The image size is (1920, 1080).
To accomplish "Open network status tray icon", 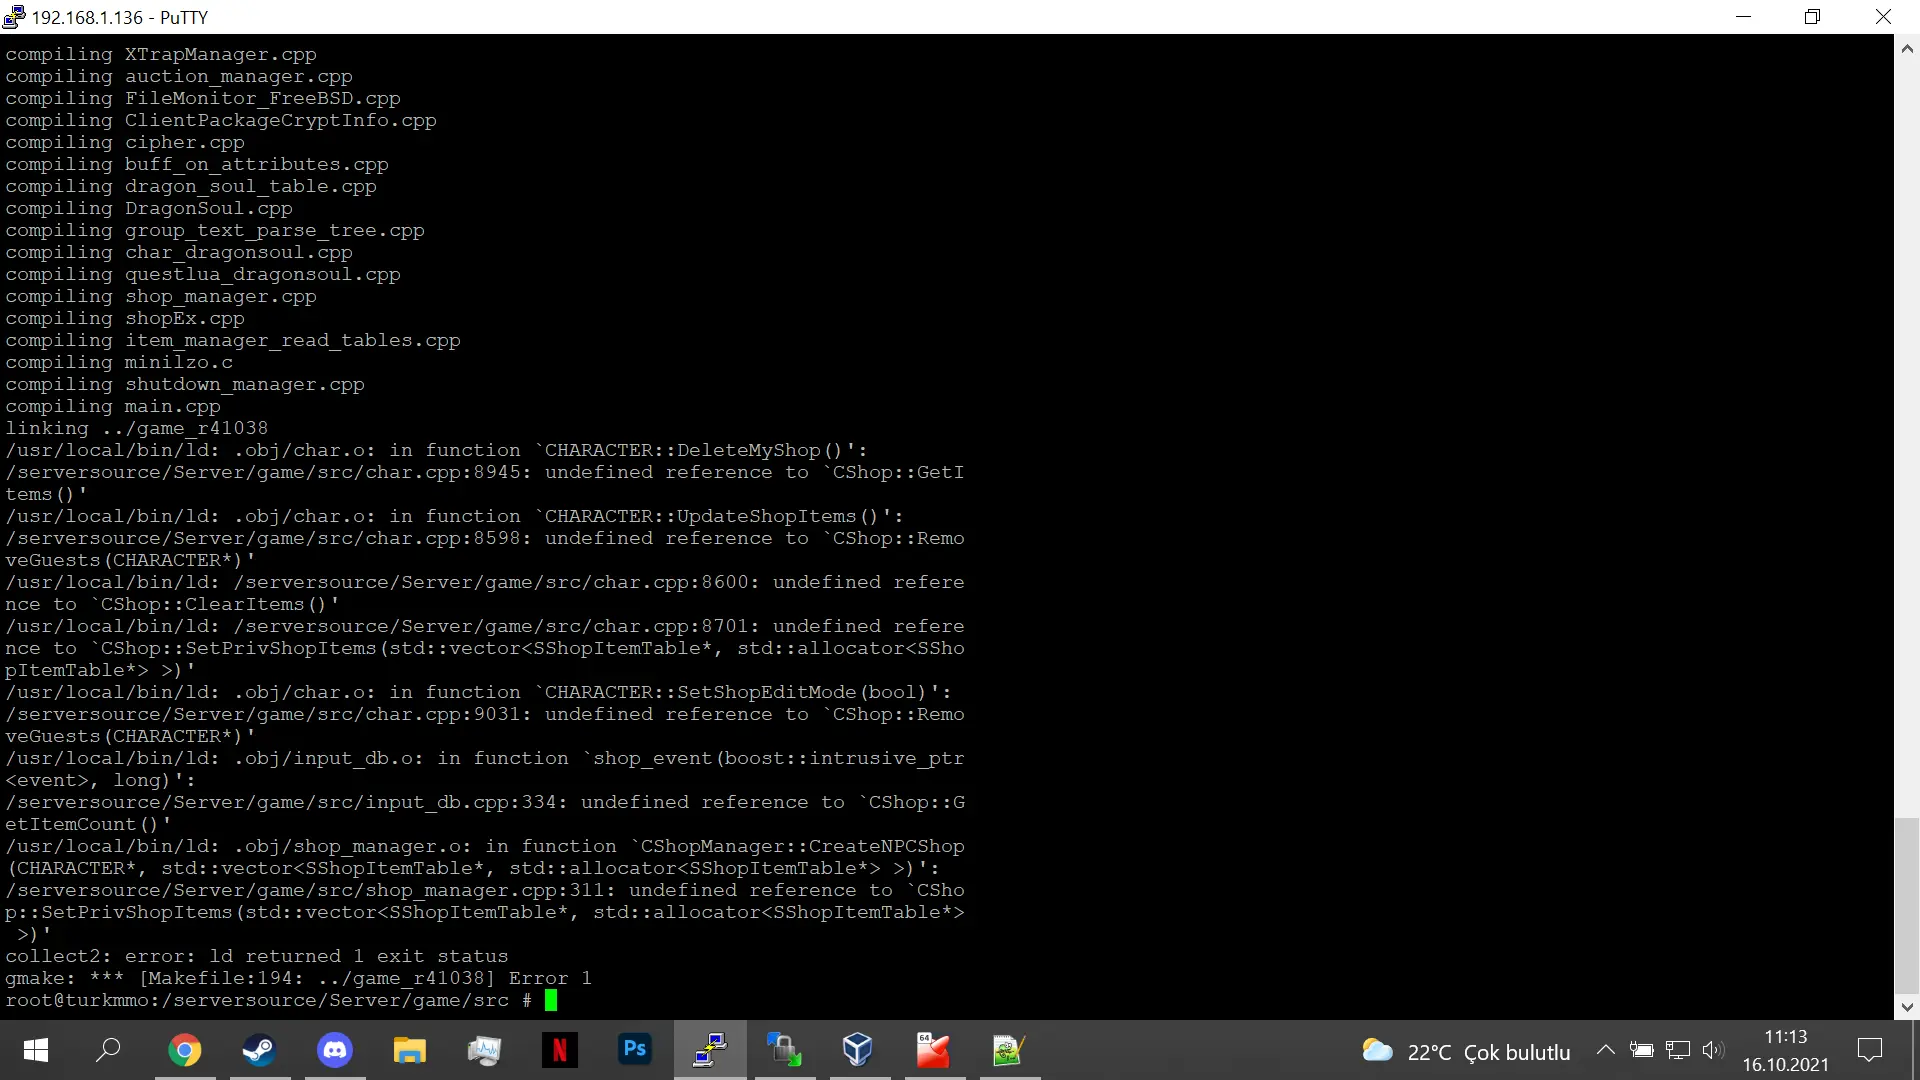I will tap(1678, 1050).
